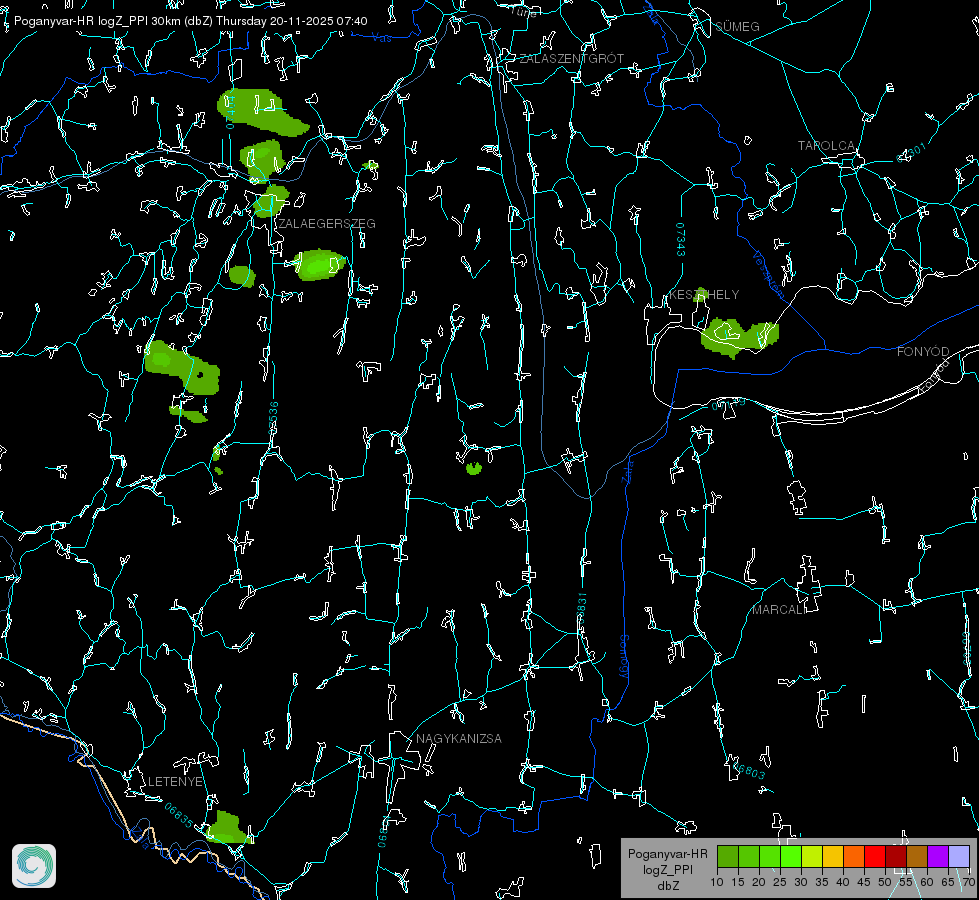Click road number 06803 label
979x900 pixels.
click(x=748, y=769)
